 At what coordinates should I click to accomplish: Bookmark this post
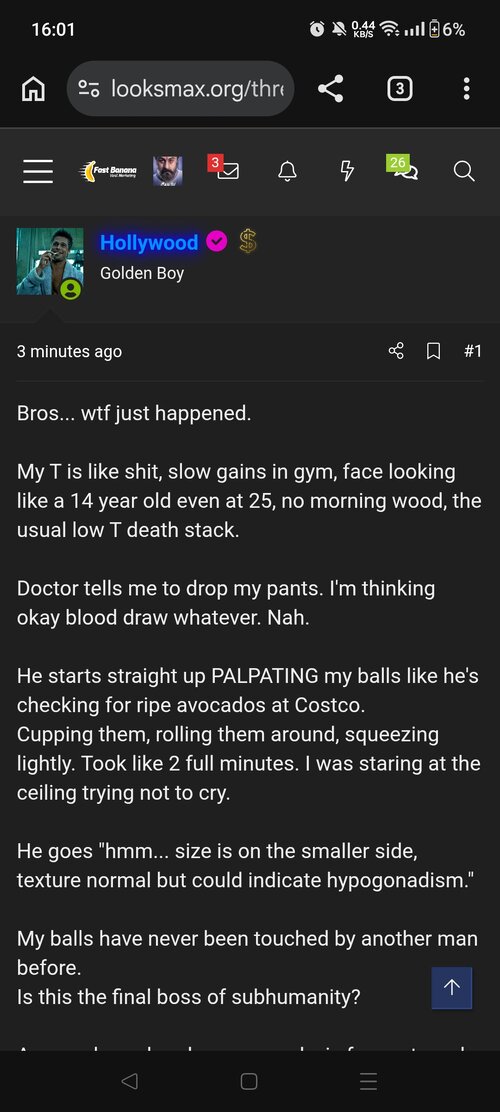433,351
